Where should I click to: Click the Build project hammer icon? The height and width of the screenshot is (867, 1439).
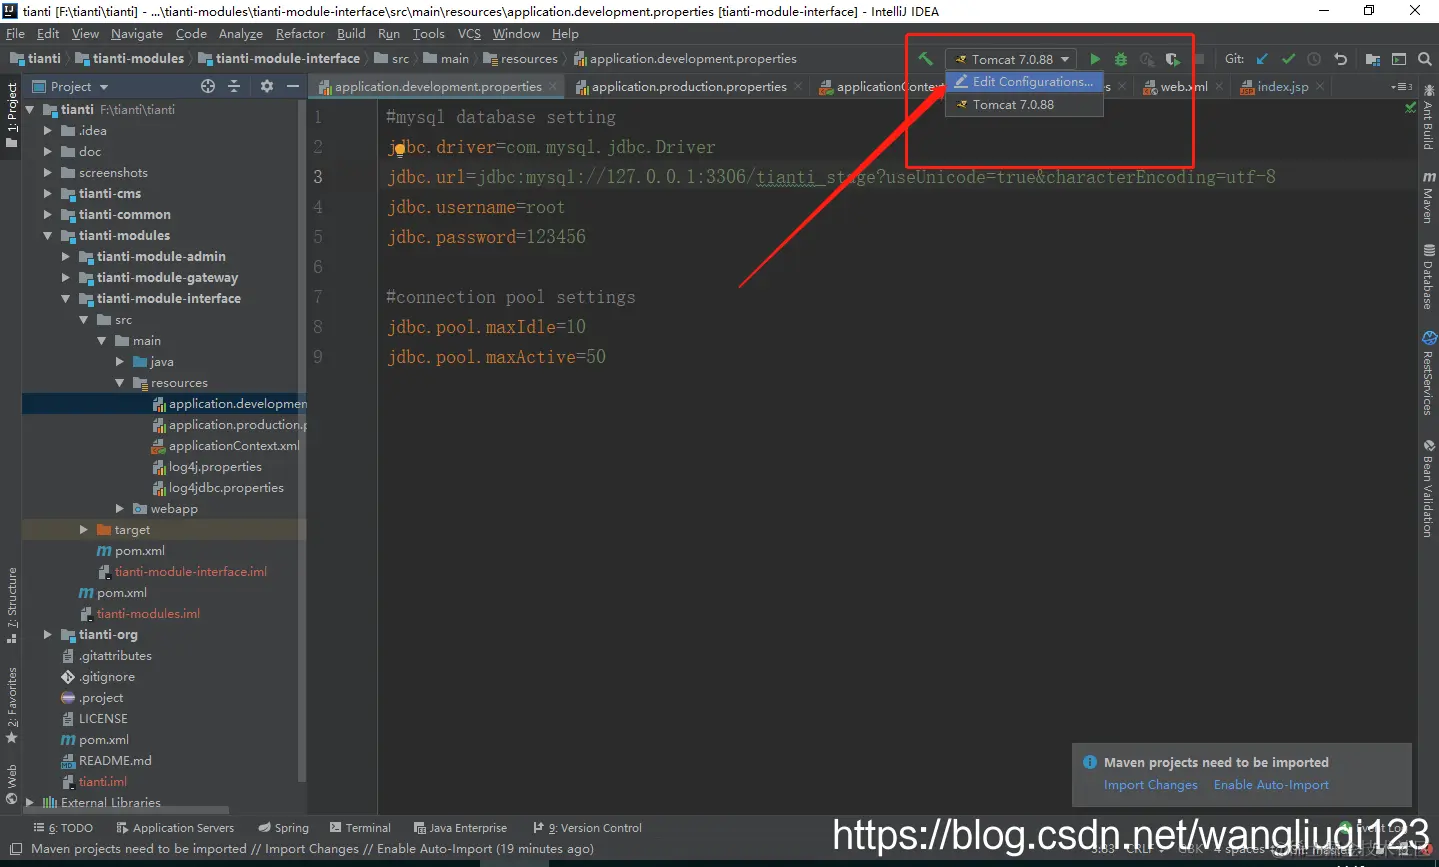coord(925,59)
